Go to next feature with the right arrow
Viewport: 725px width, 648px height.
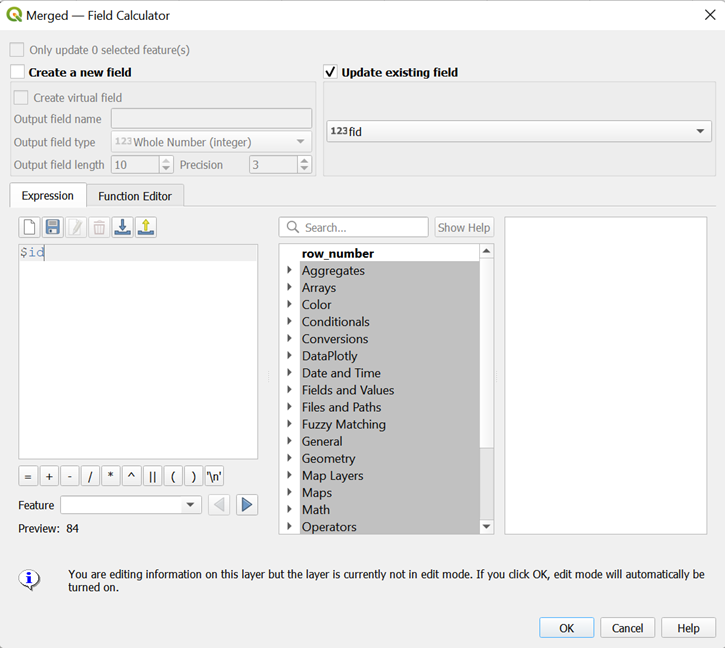(x=247, y=505)
